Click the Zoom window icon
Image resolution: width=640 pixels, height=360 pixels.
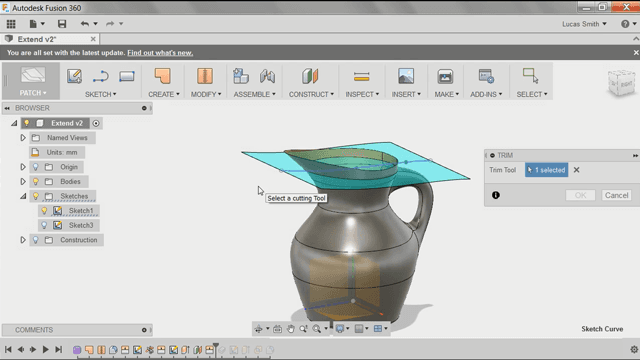303,329
